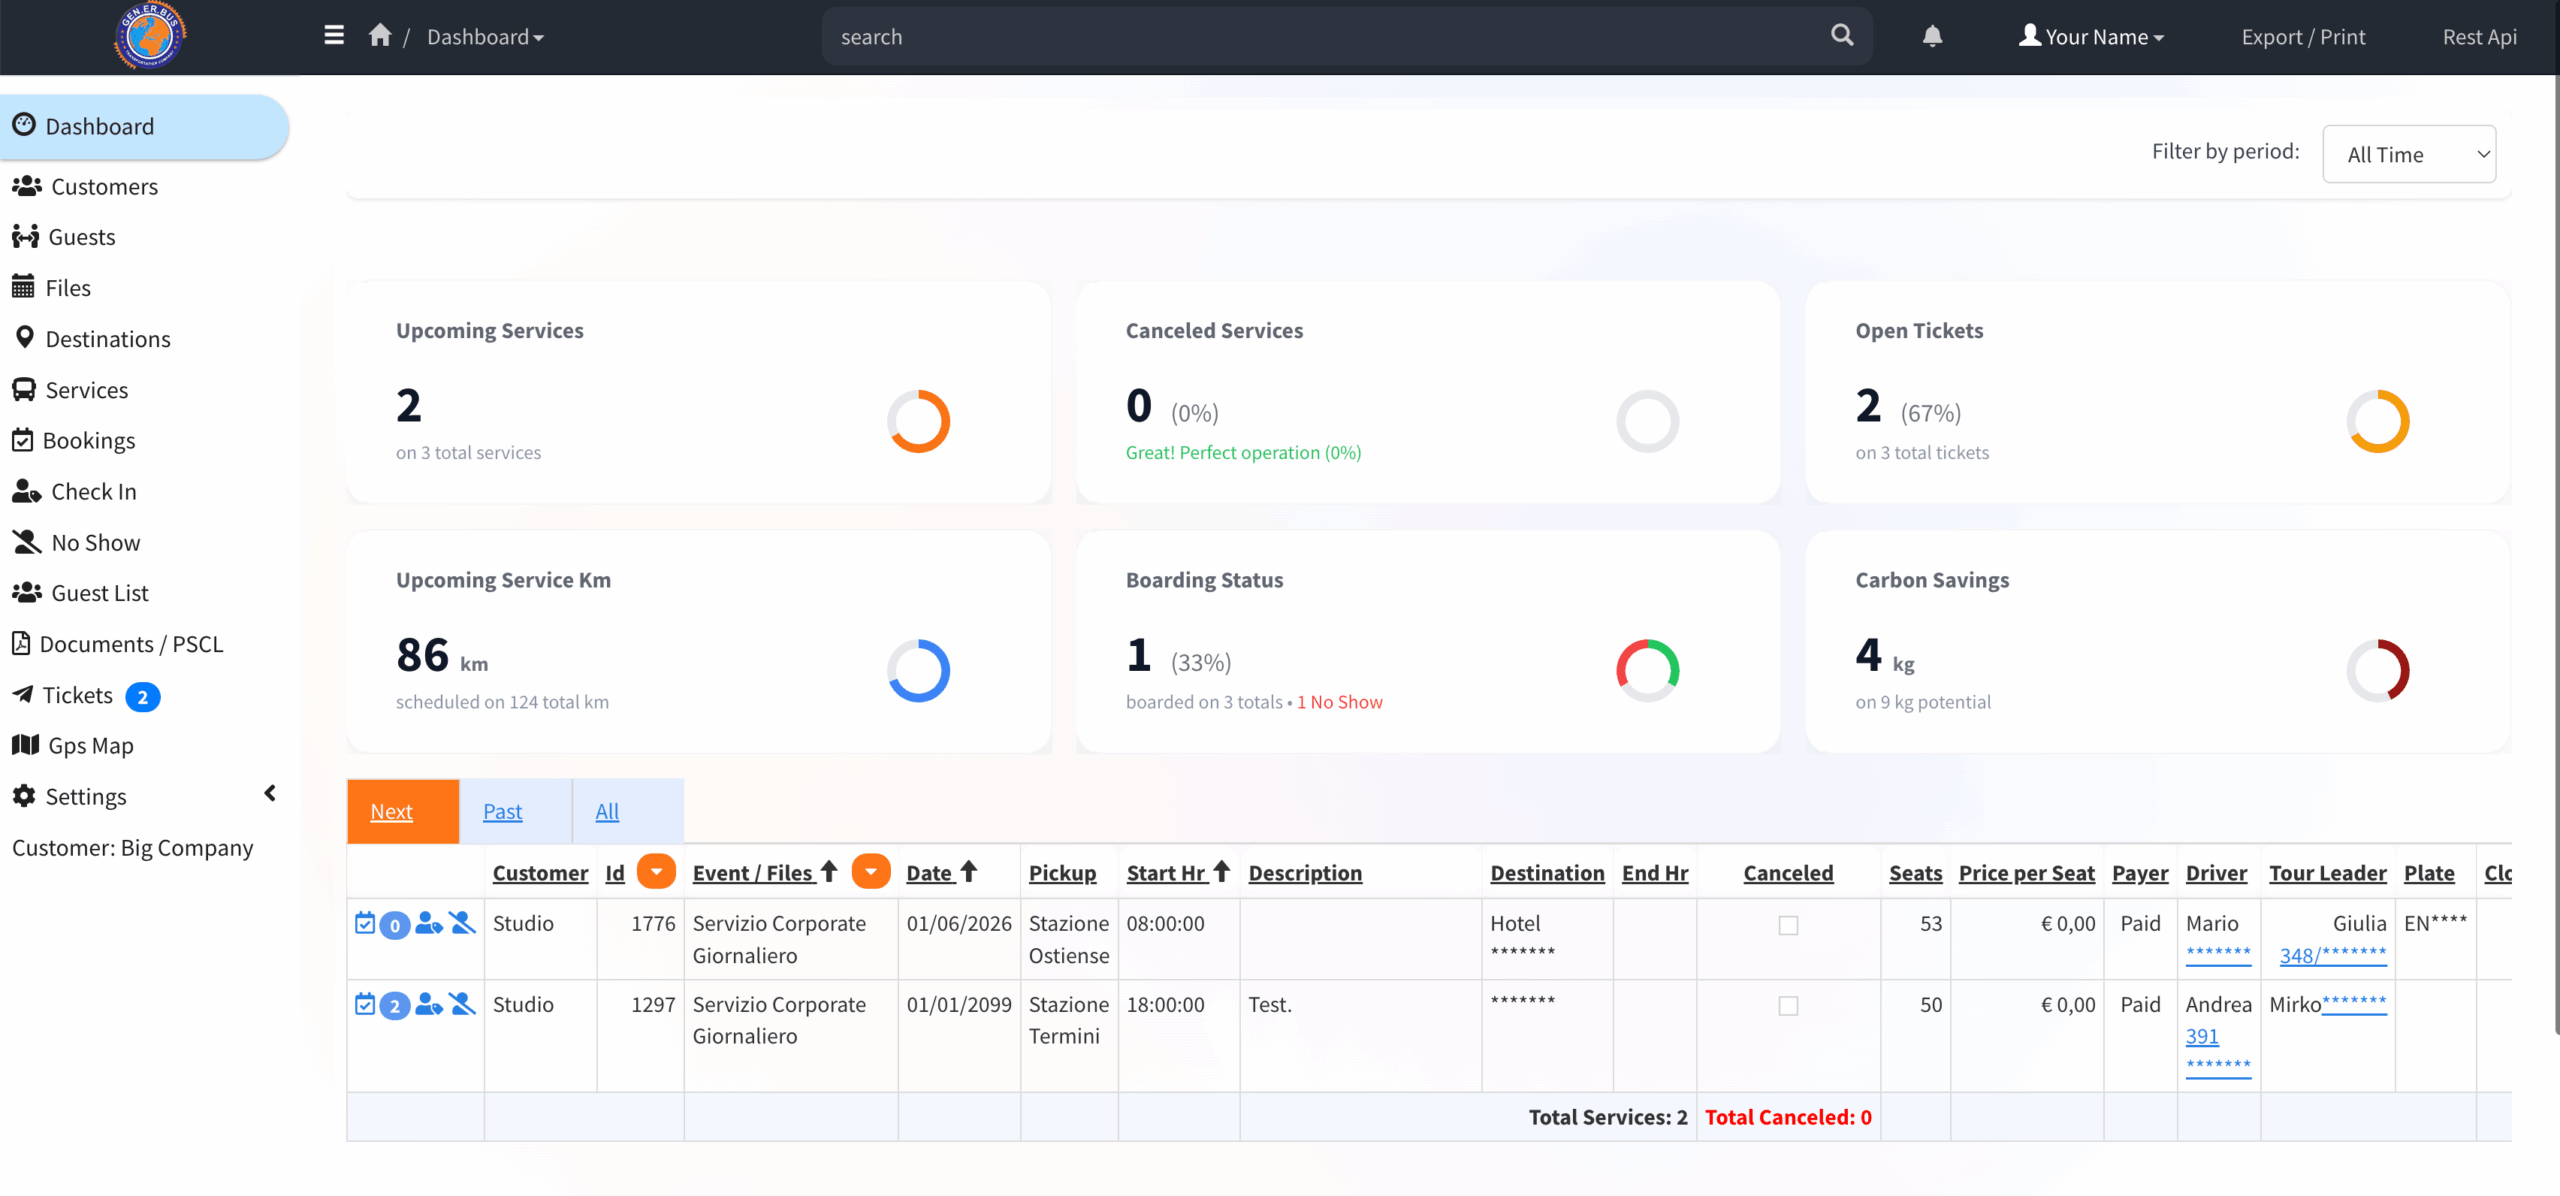Click the red '1 No Show' text
This screenshot has width=2560, height=1196.
coord(1340,702)
